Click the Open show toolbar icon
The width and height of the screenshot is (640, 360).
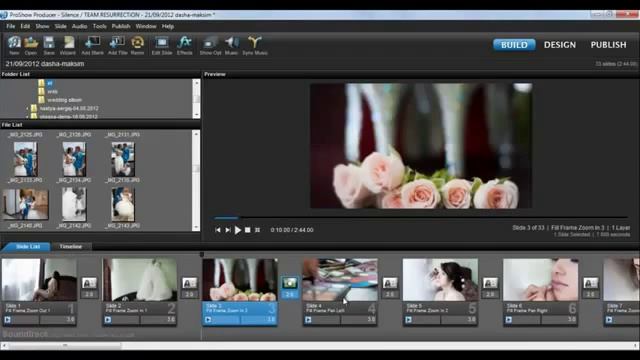(x=31, y=45)
